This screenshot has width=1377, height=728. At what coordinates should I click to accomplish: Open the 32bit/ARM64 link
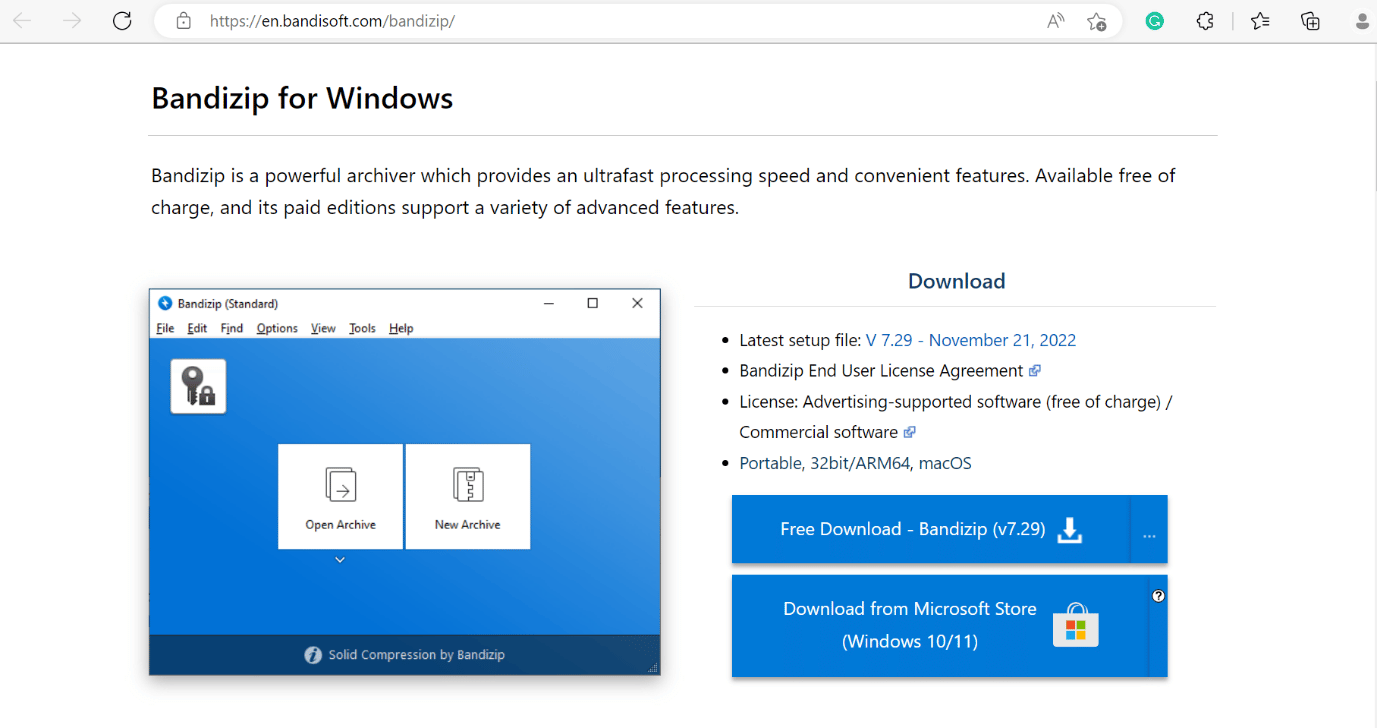[860, 463]
